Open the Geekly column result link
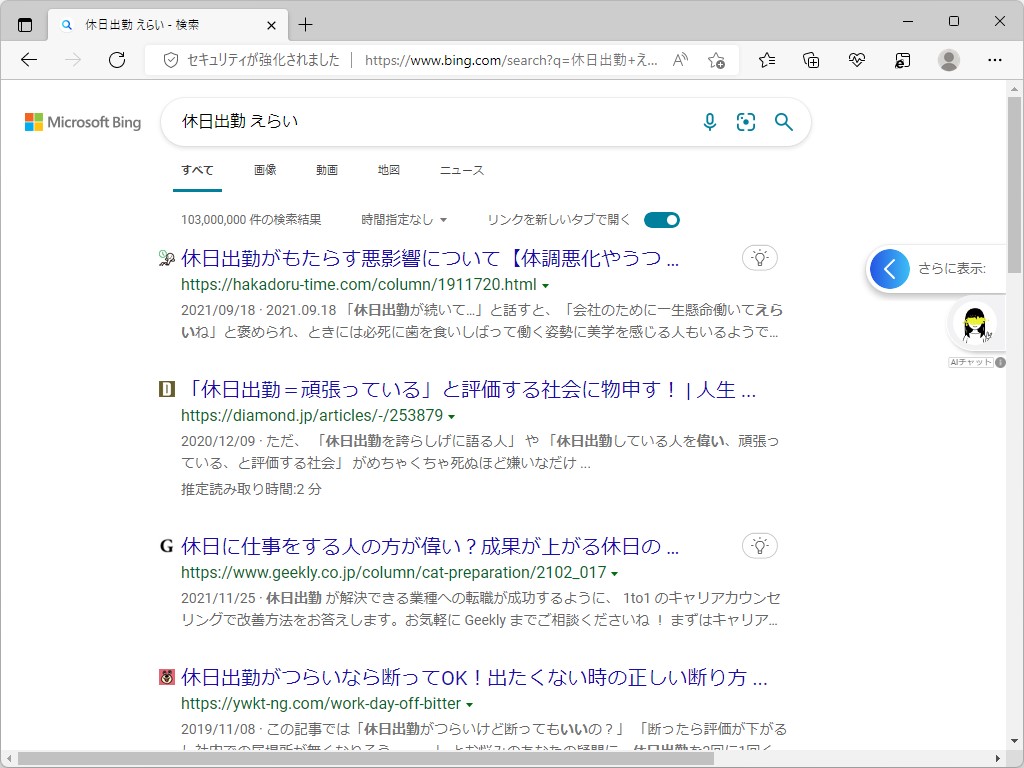This screenshot has width=1024, height=768. point(430,546)
